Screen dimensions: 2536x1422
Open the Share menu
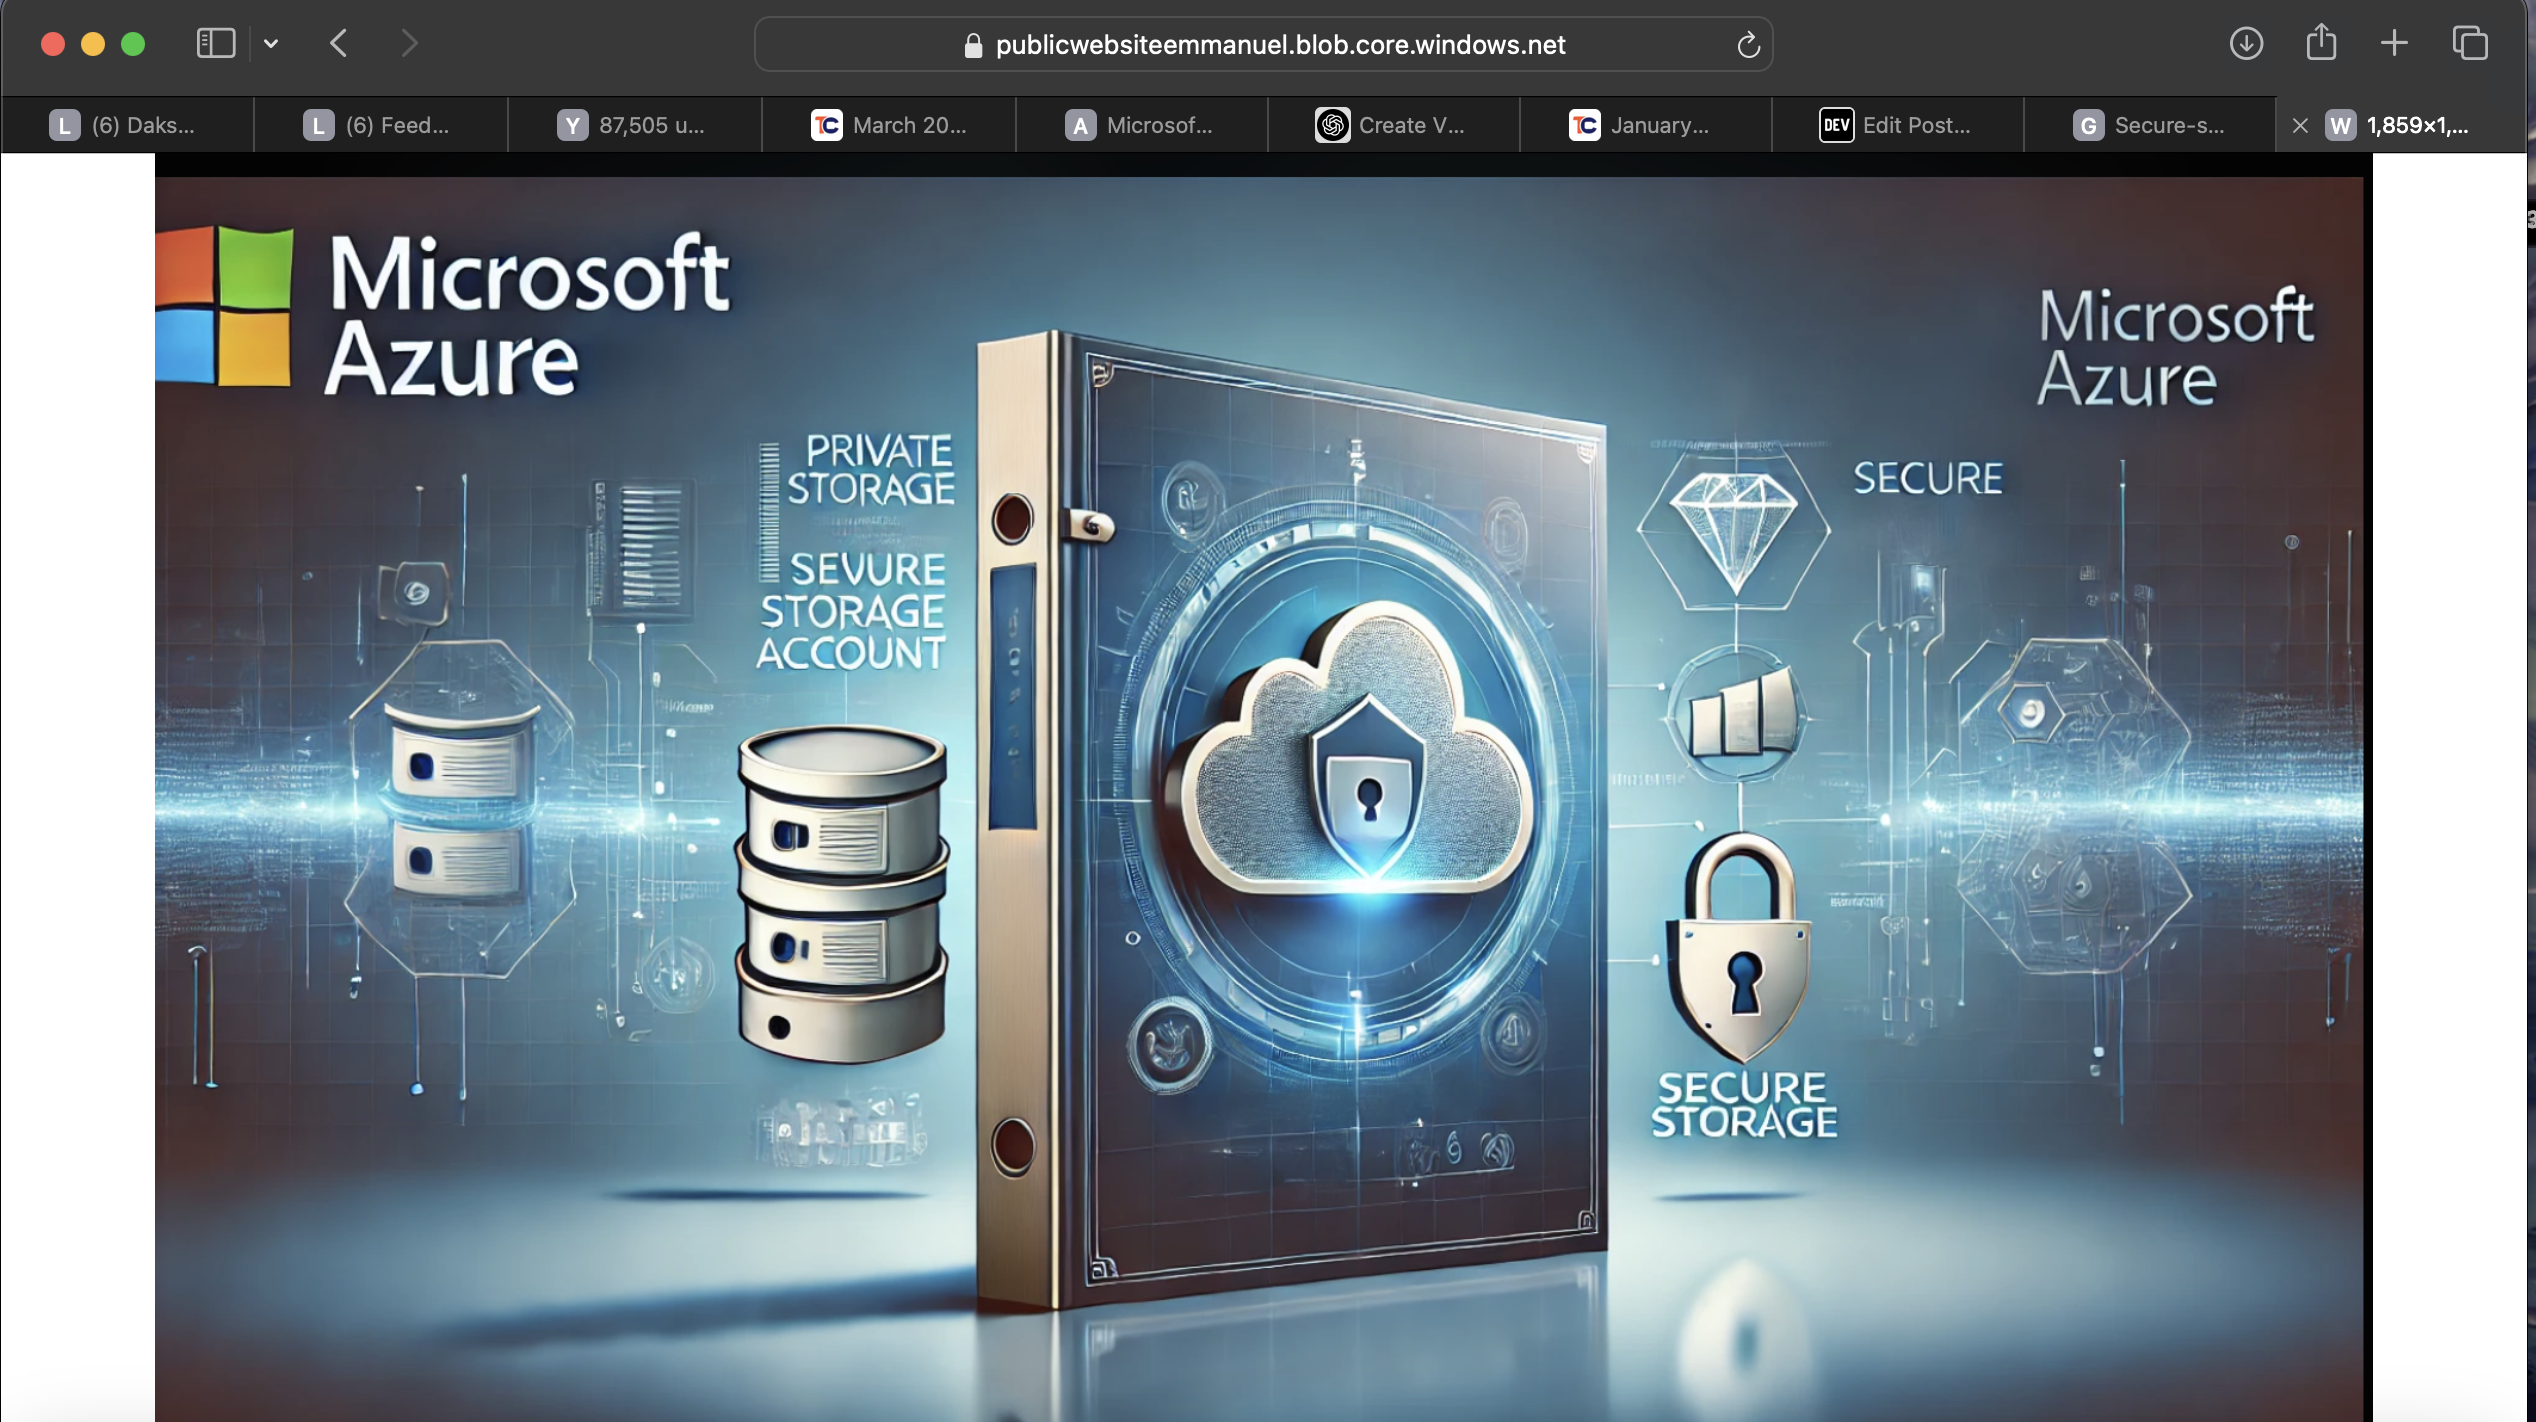coord(2321,42)
